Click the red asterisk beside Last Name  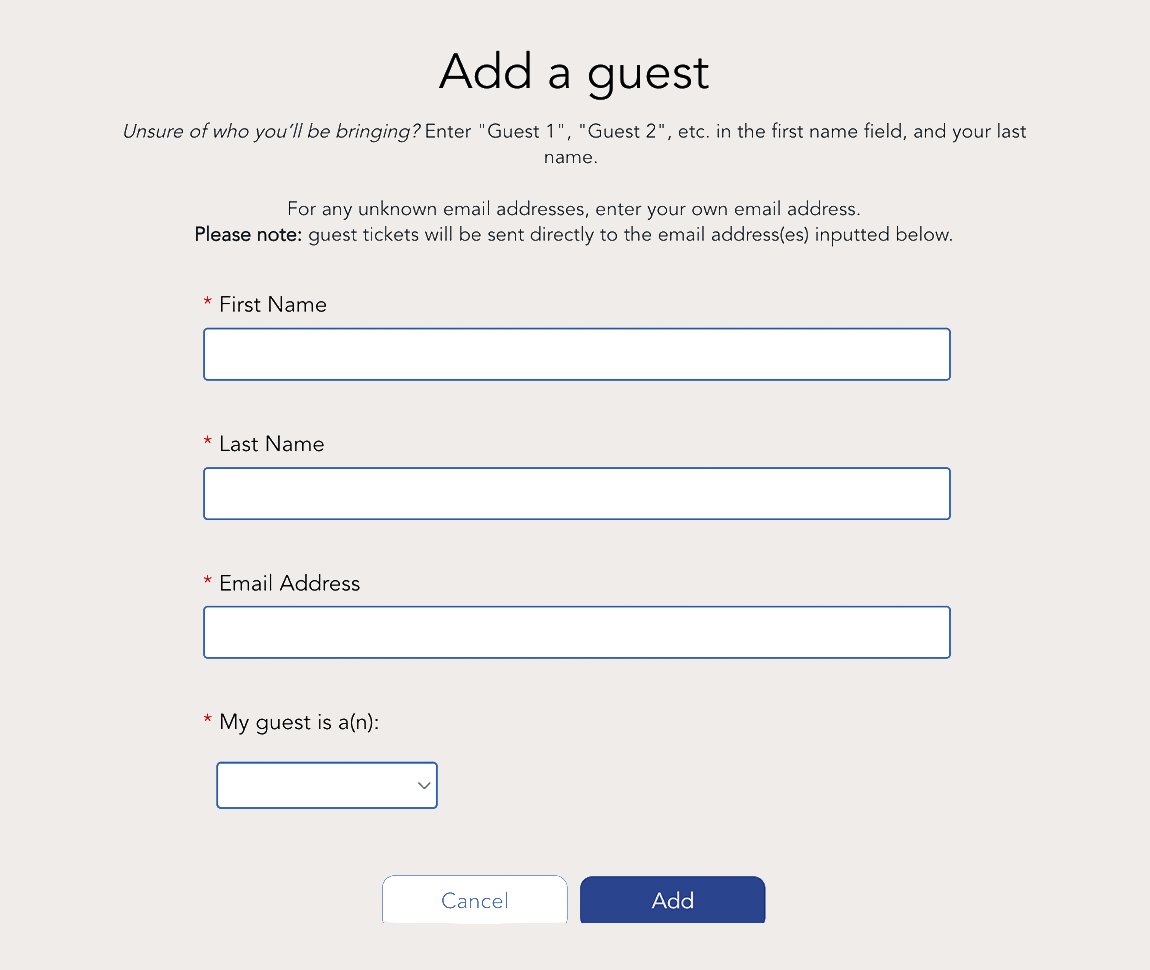[207, 443]
